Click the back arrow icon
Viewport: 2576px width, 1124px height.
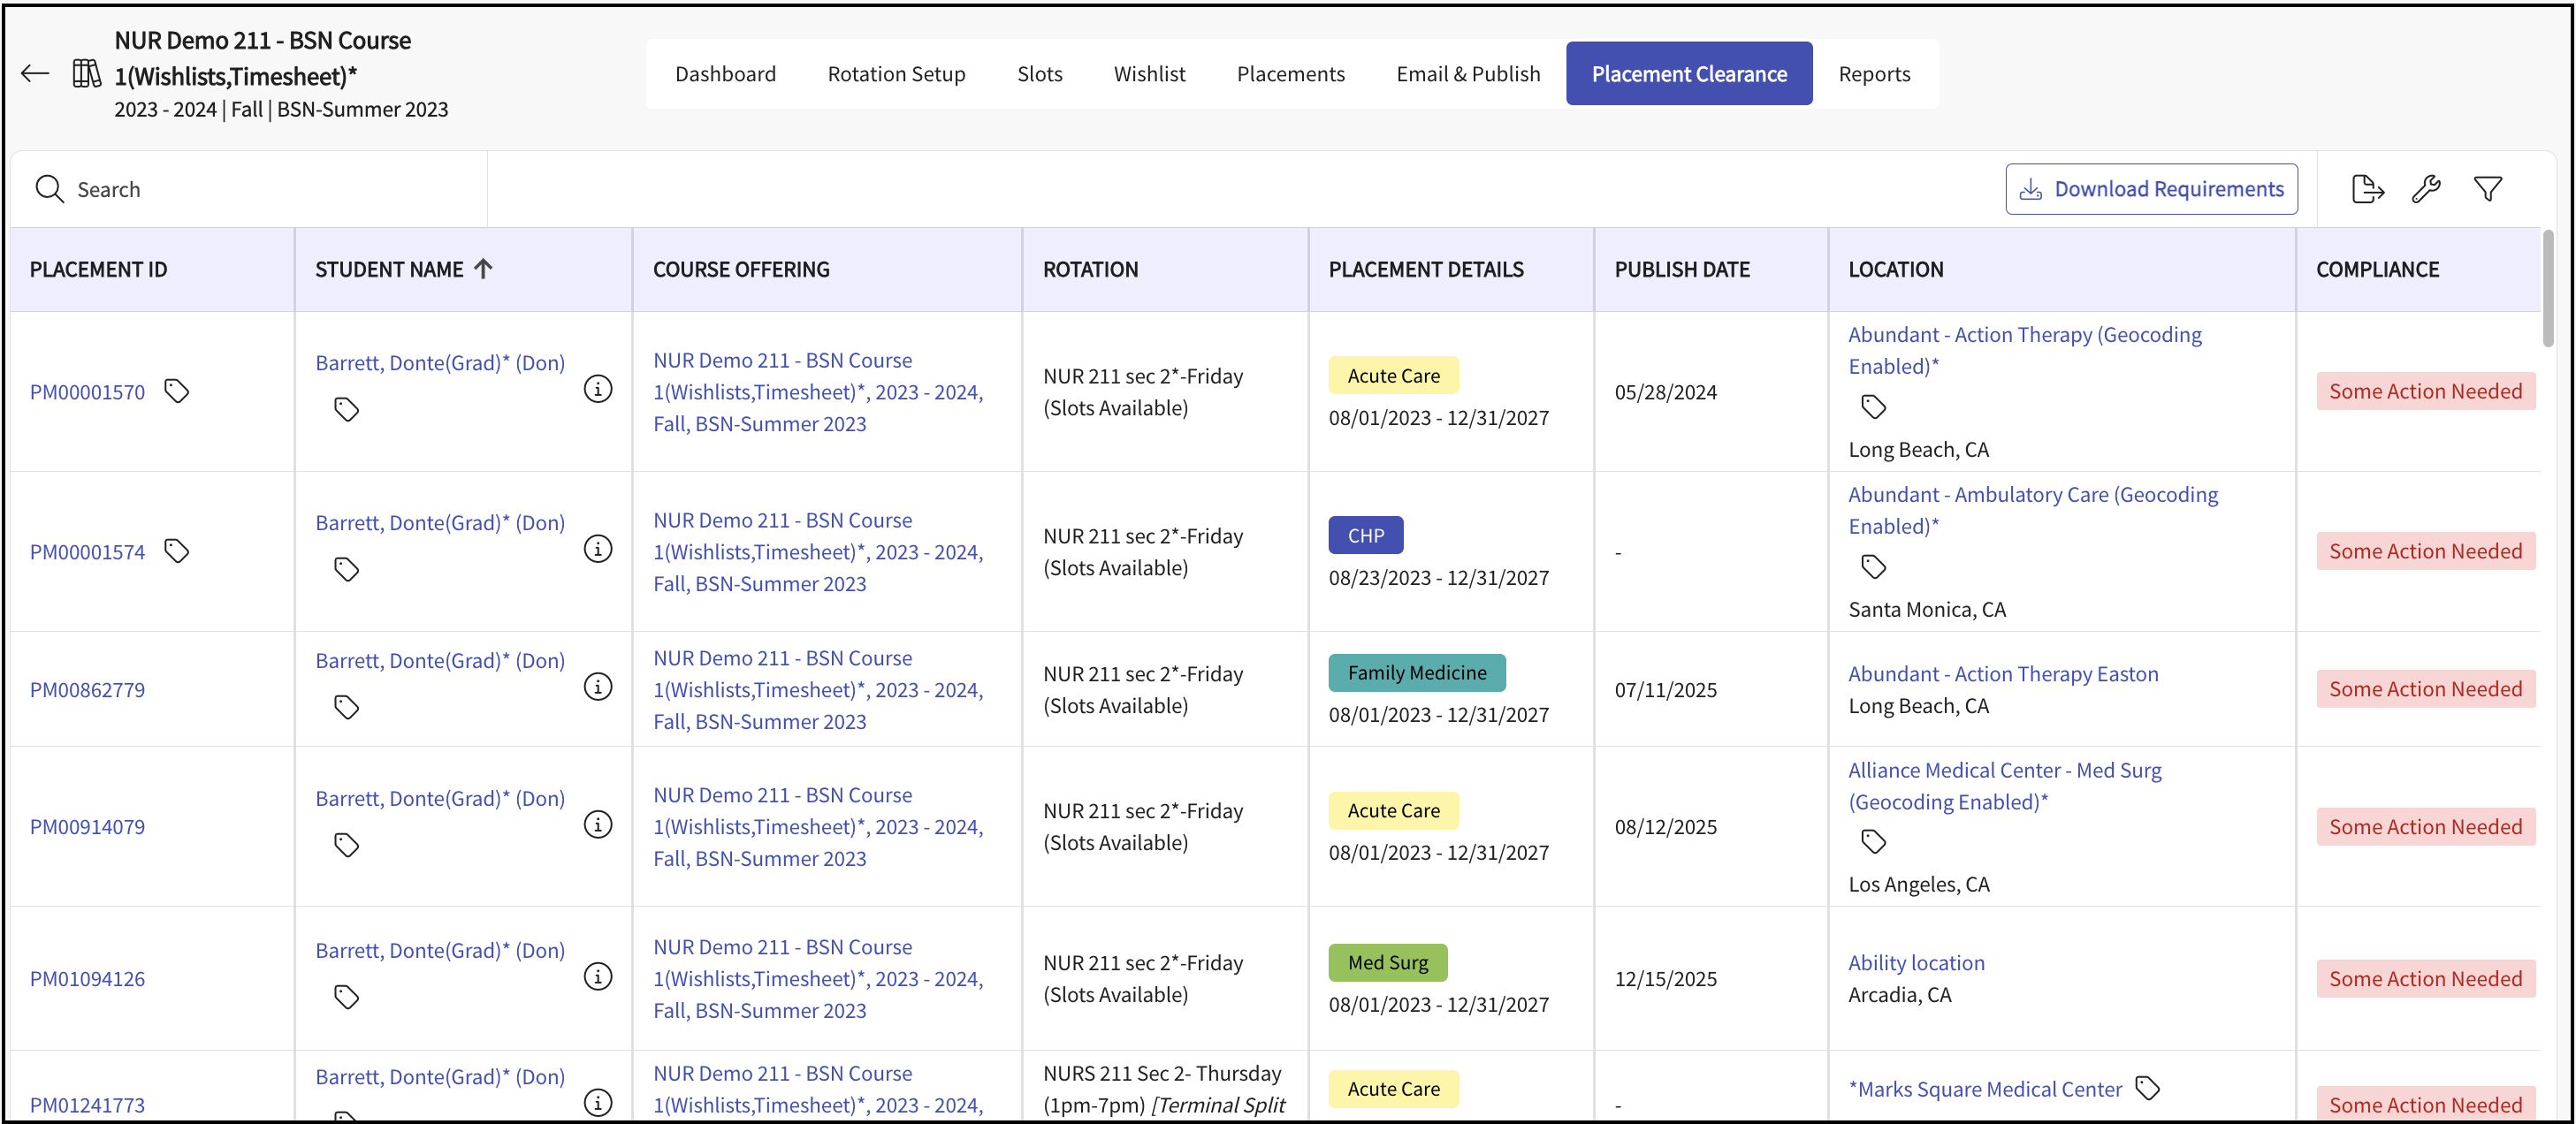pos(35,73)
